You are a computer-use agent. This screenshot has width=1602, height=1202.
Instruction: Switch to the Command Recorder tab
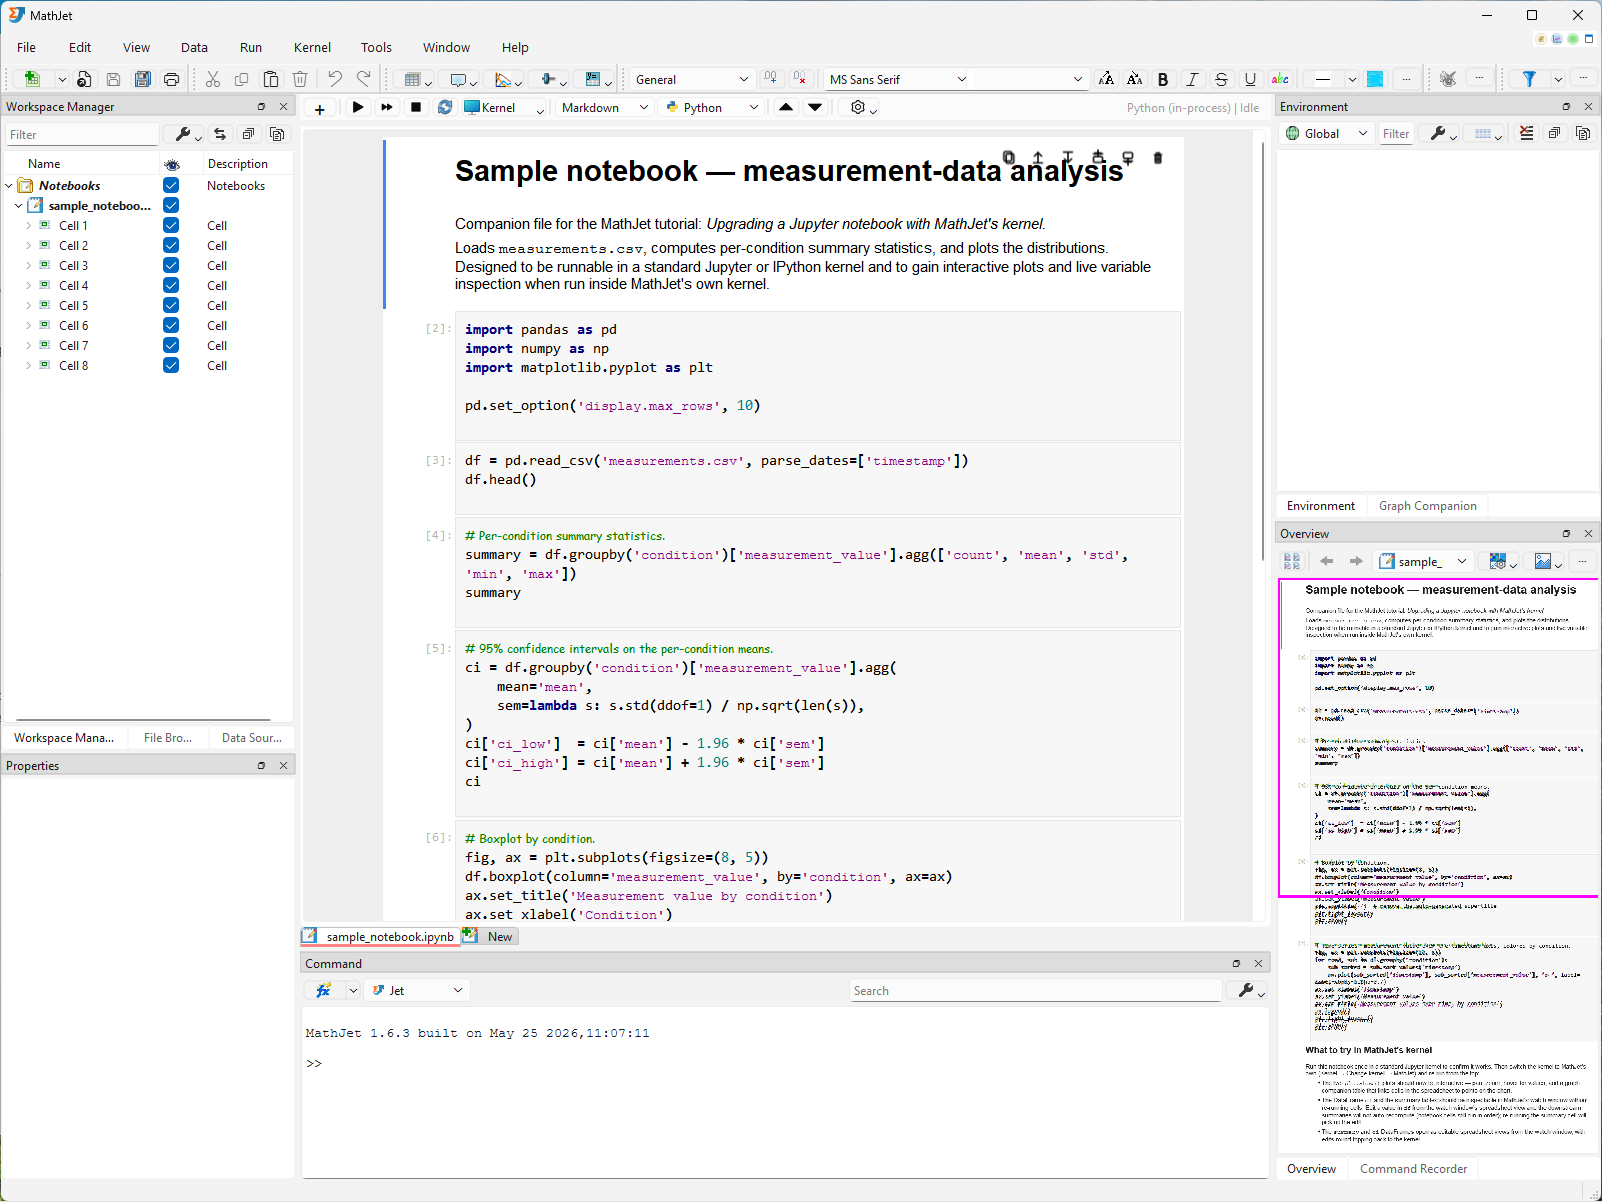coord(1413,1169)
